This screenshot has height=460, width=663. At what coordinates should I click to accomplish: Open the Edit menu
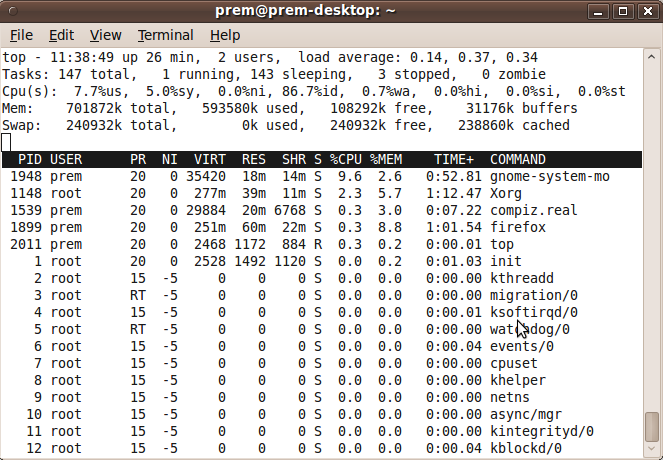click(61, 35)
